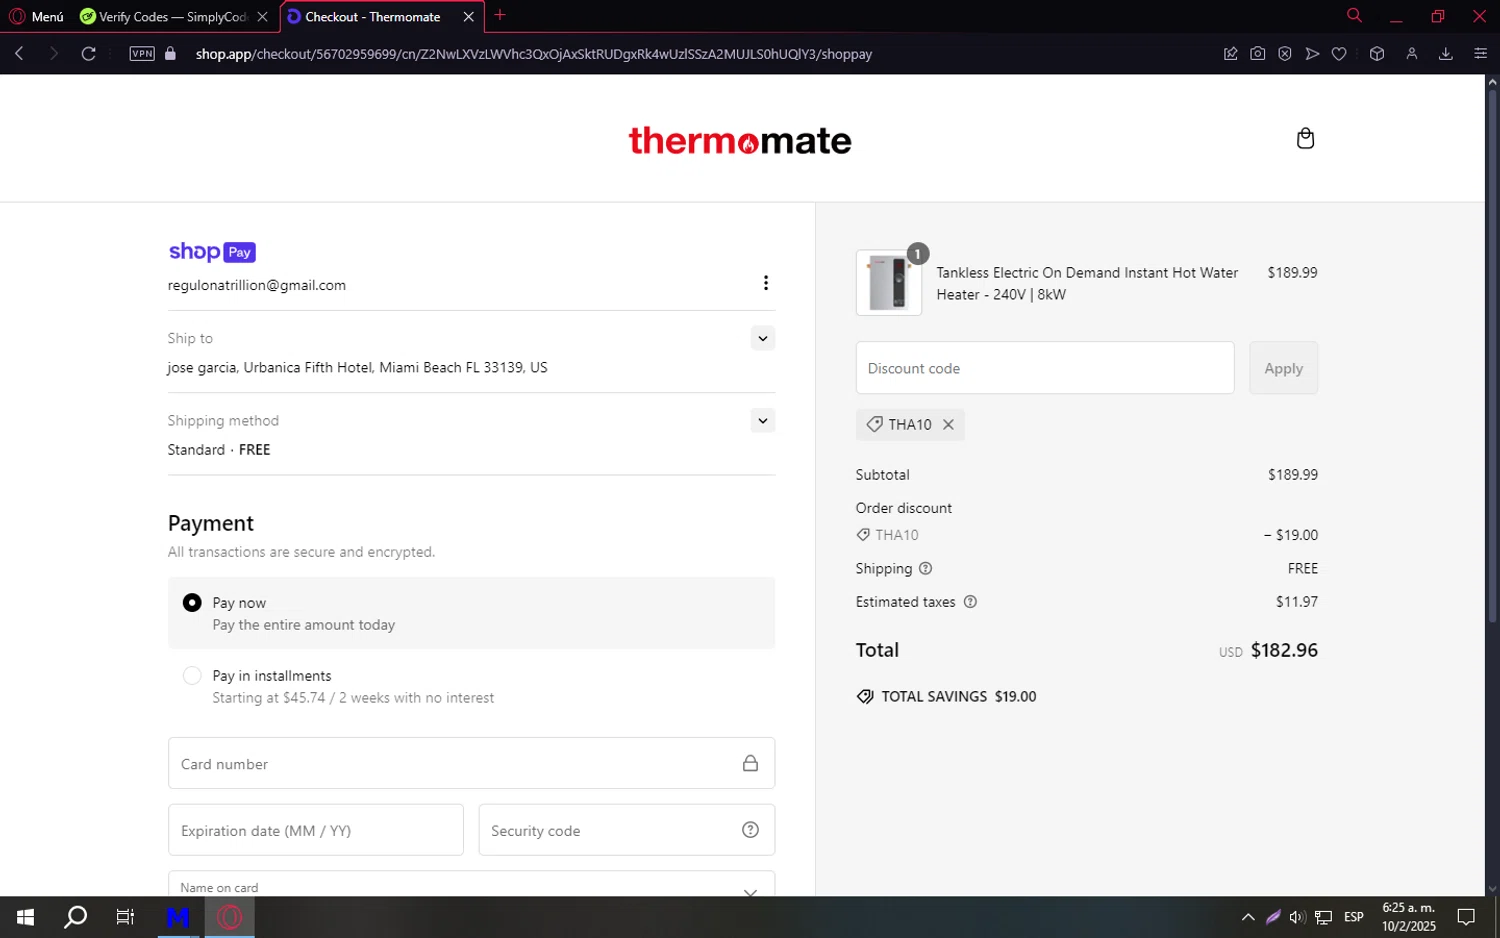
Task: Open Task View on taskbar
Action: click(x=125, y=917)
